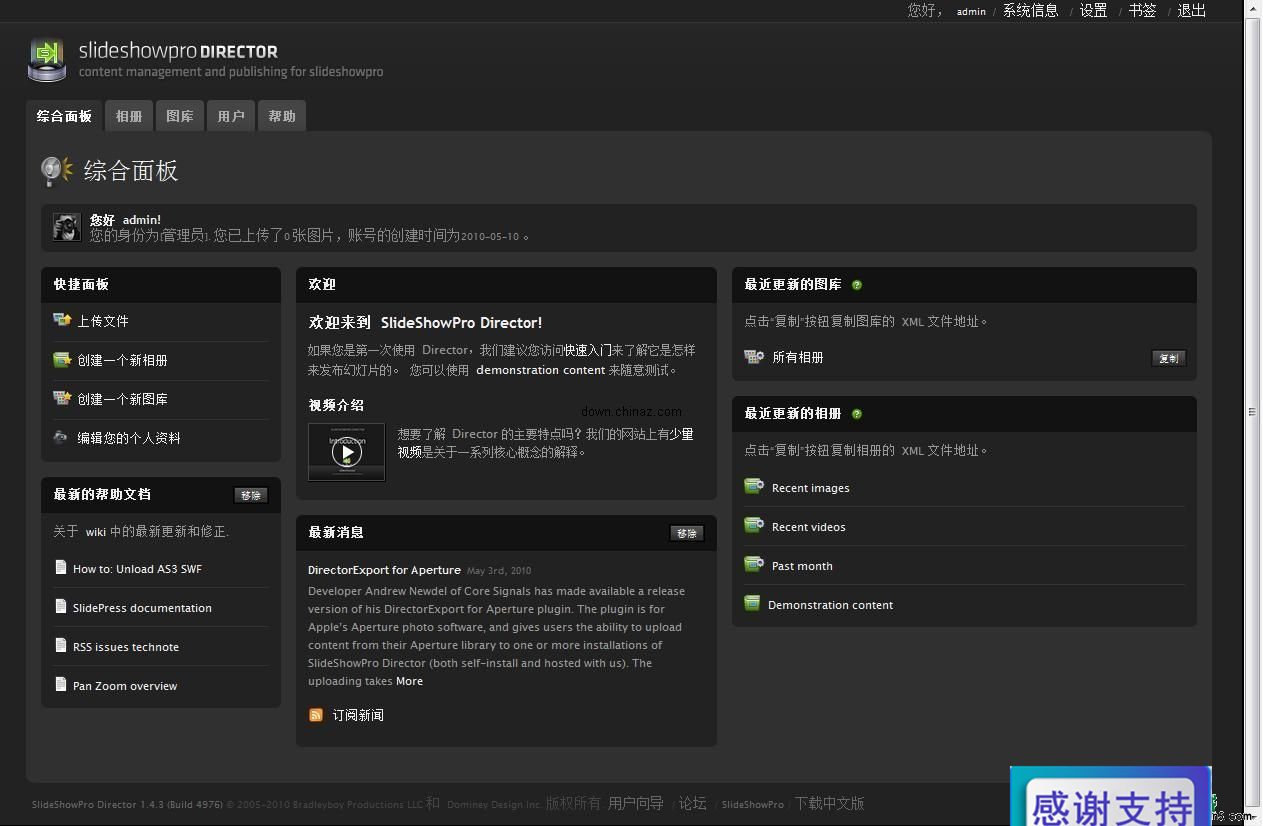Screen dimensions: 1263x826
Task: Open SlidePress documentation link
Action: (x=142, y=608)
